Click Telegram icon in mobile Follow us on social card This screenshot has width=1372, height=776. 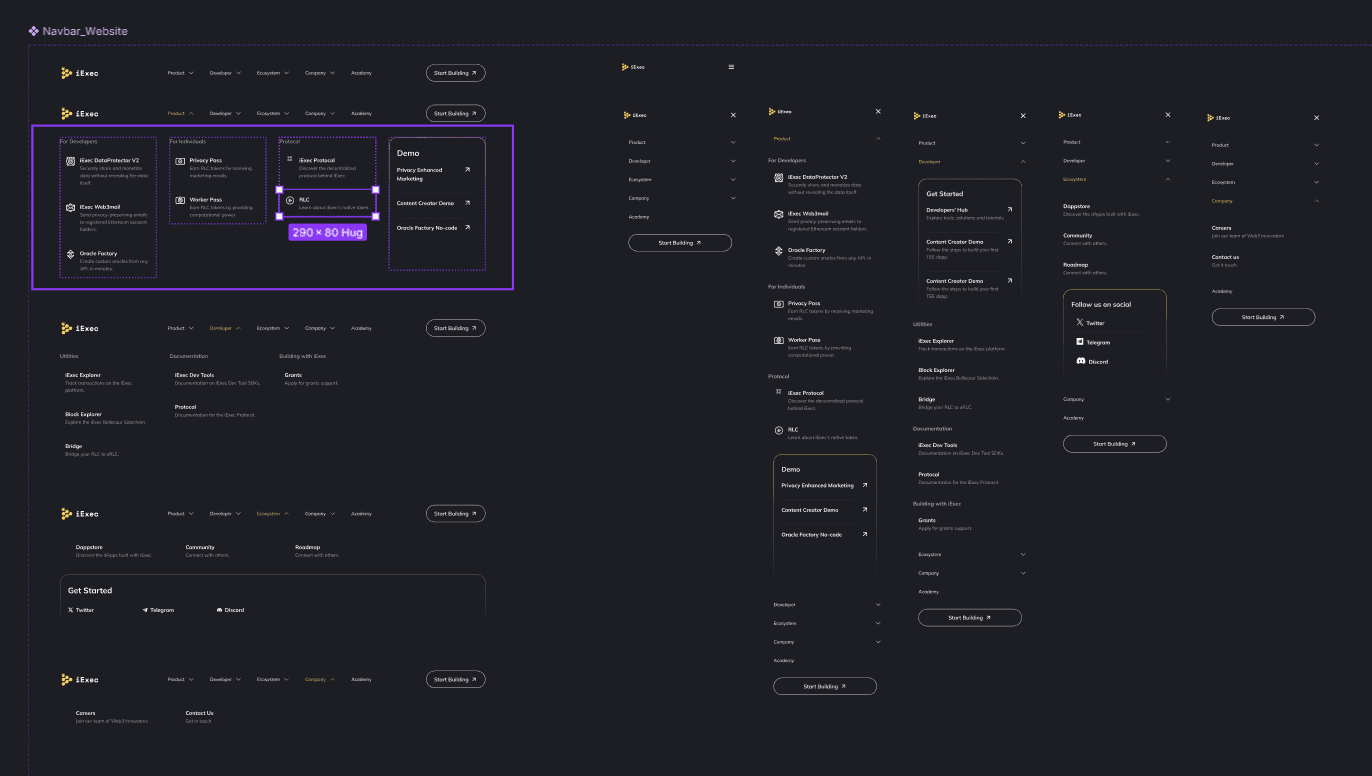pyautogui.click(x=1080, y=342)
